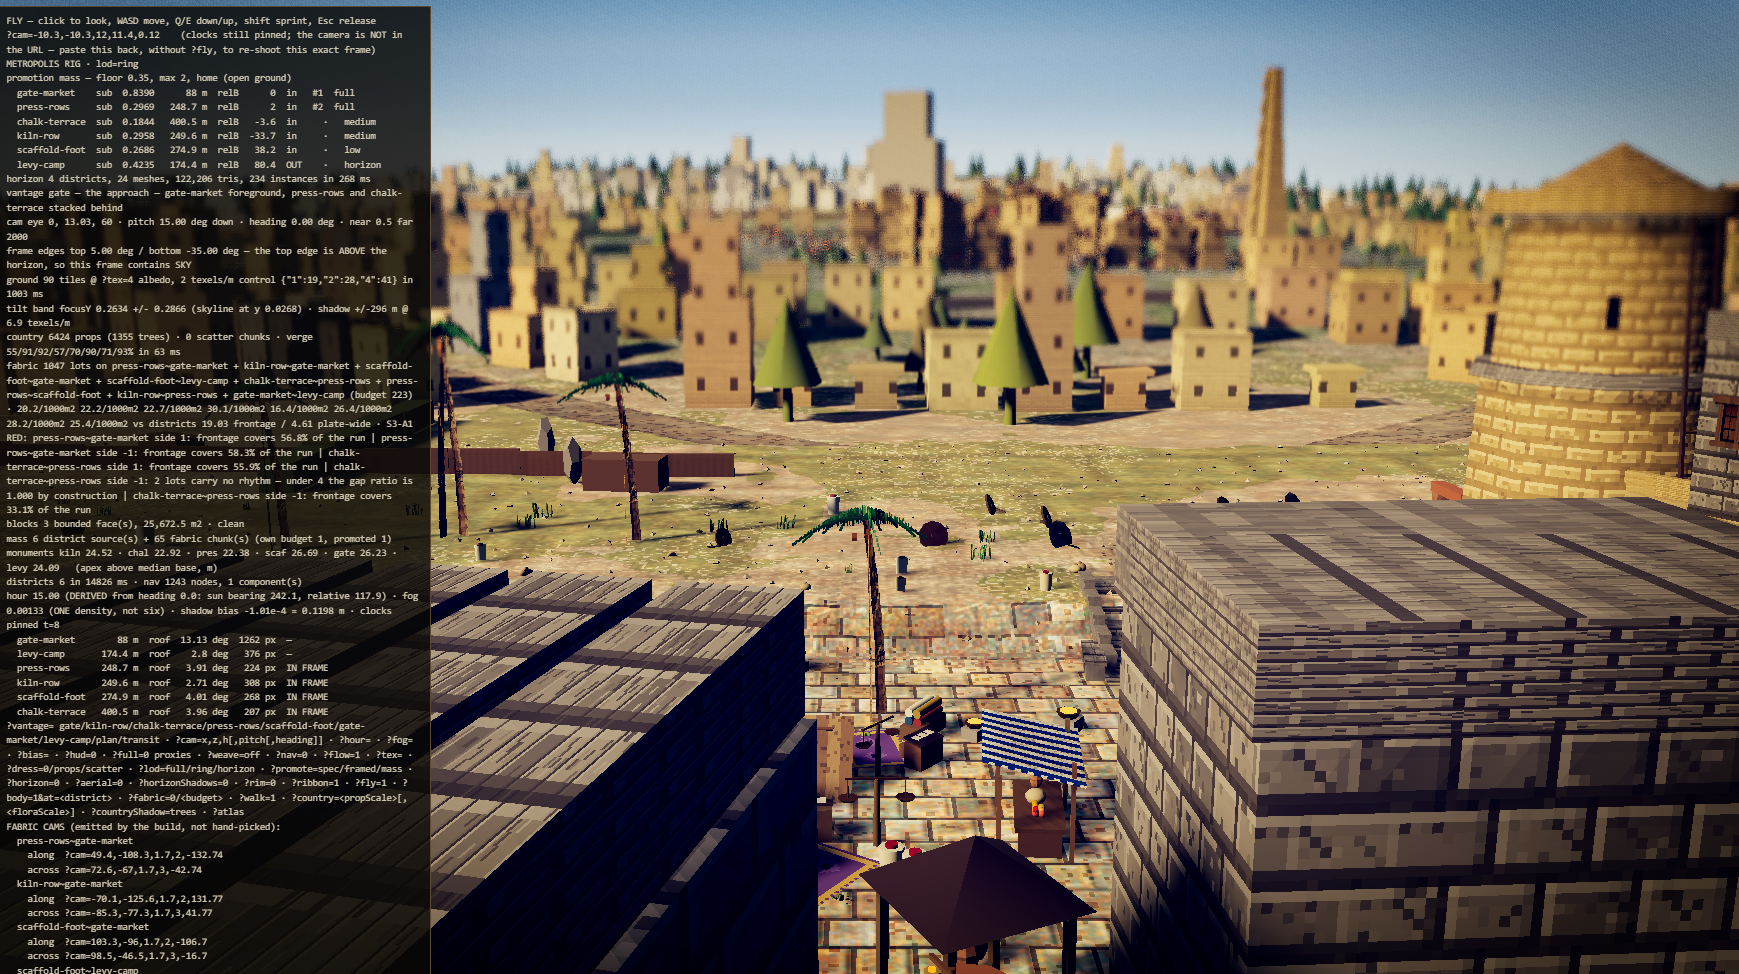Click the METROPOLIS RIG lod=ring header line
This screenshot has height=974, width=1739.
click(x=72, y=64)
